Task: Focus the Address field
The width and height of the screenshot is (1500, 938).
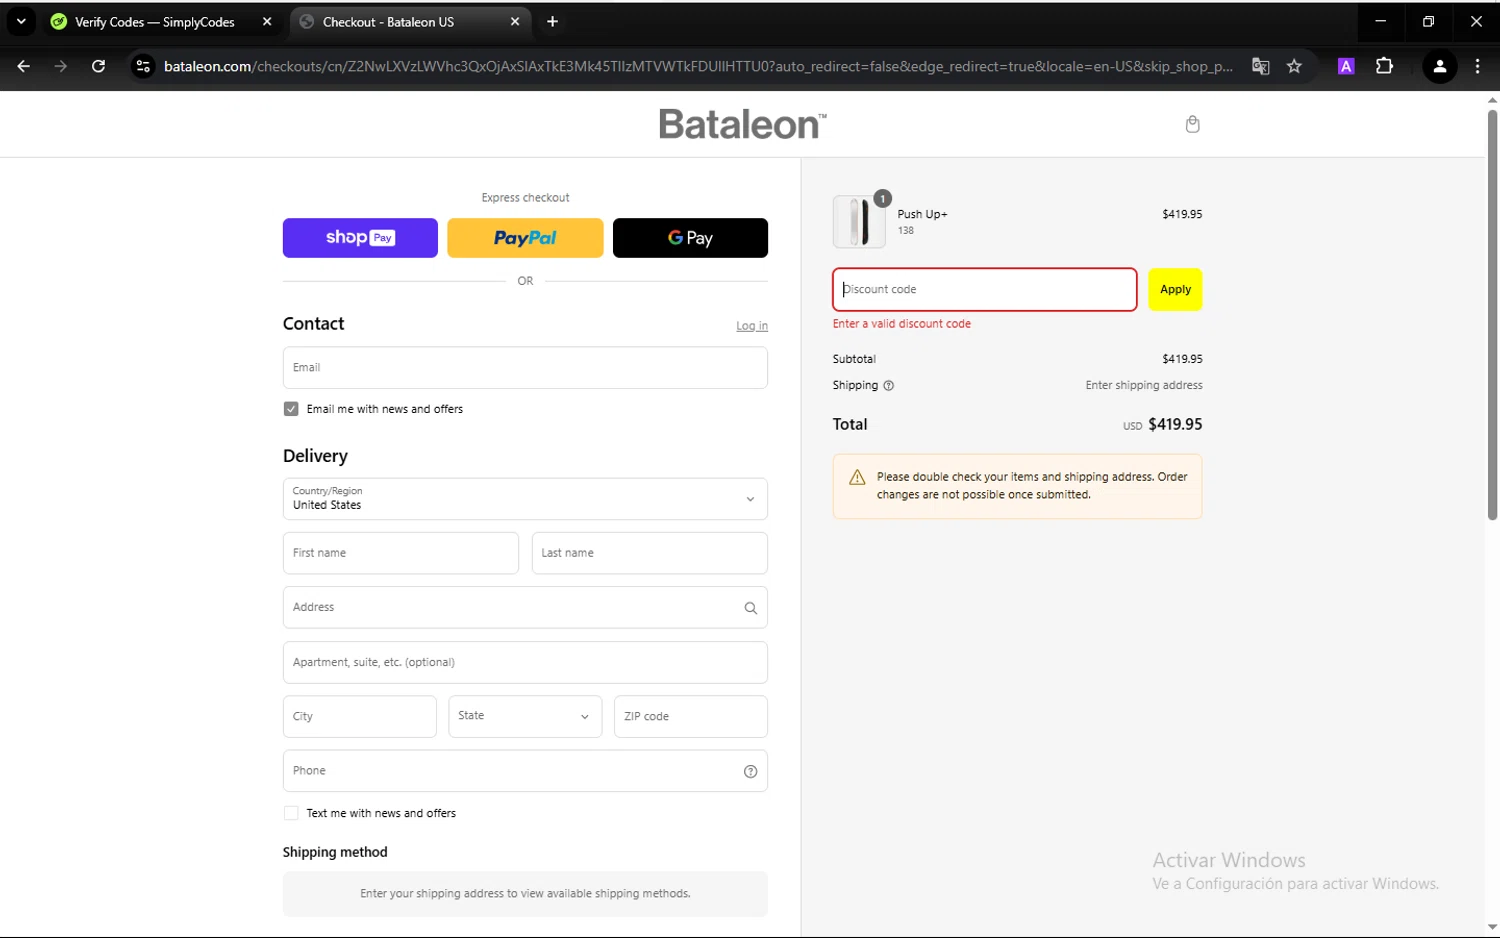Action: pyautogui.click(x=525, y=608)
